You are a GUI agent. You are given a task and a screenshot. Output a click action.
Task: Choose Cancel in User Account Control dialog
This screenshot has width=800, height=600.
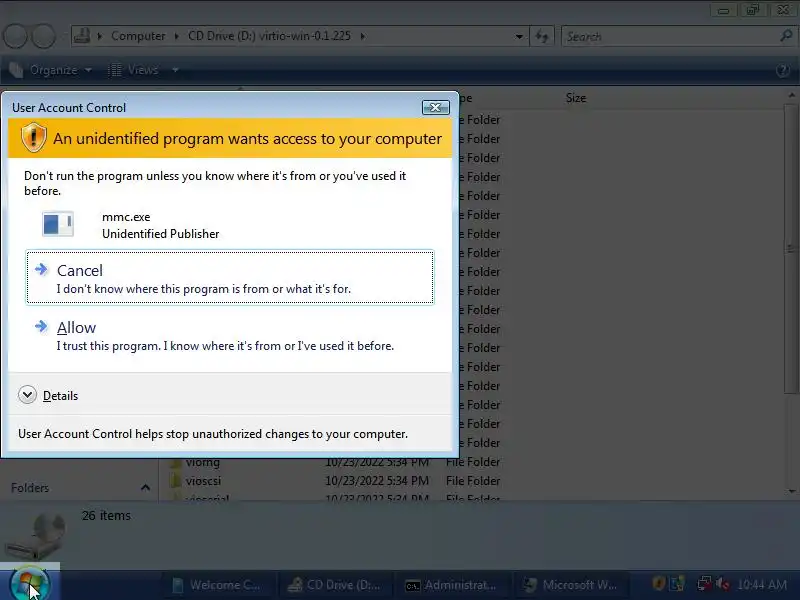[x=230, y=278]
